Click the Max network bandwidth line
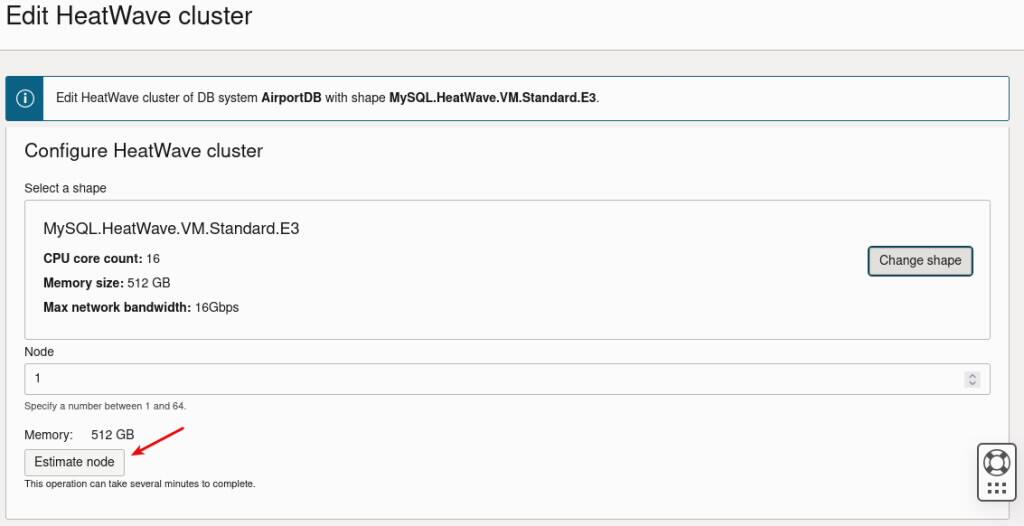This screenshot has width=1024, height=526. [141, 307]
